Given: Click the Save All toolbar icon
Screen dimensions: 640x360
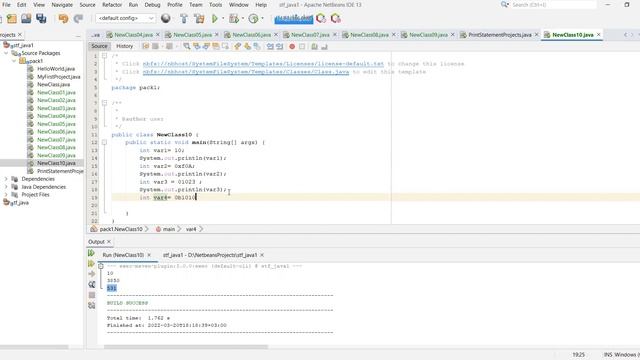Looking at the screenshot, I should 41,18.
